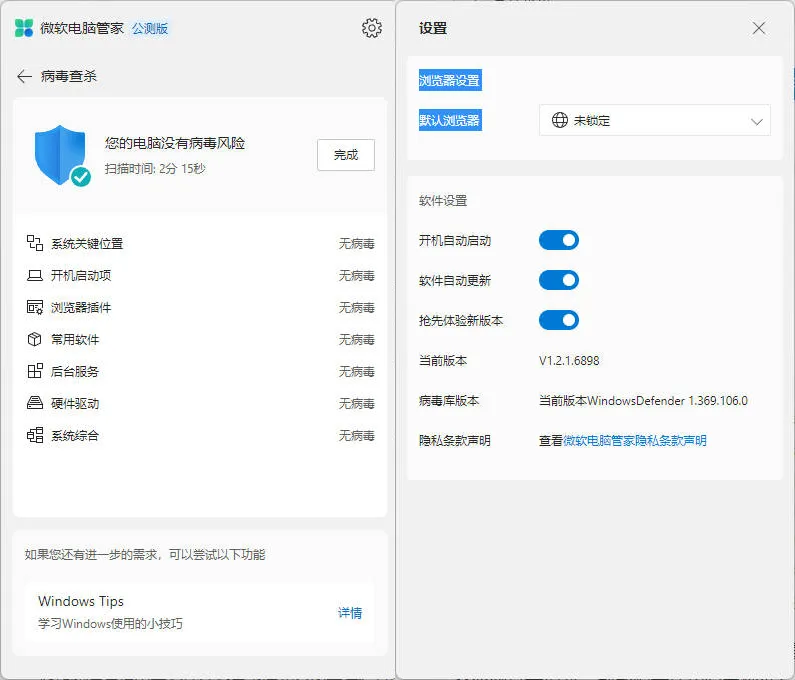Click the 微软电脑管家 title text
795x680 pixels.
point(82,28)
